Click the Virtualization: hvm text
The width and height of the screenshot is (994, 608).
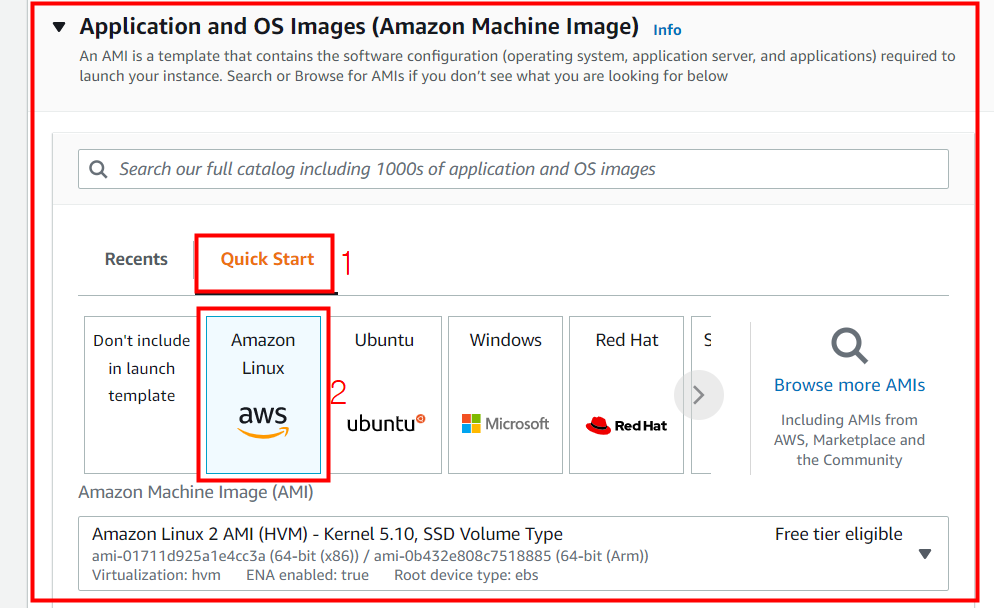click(x=157, y=575)
